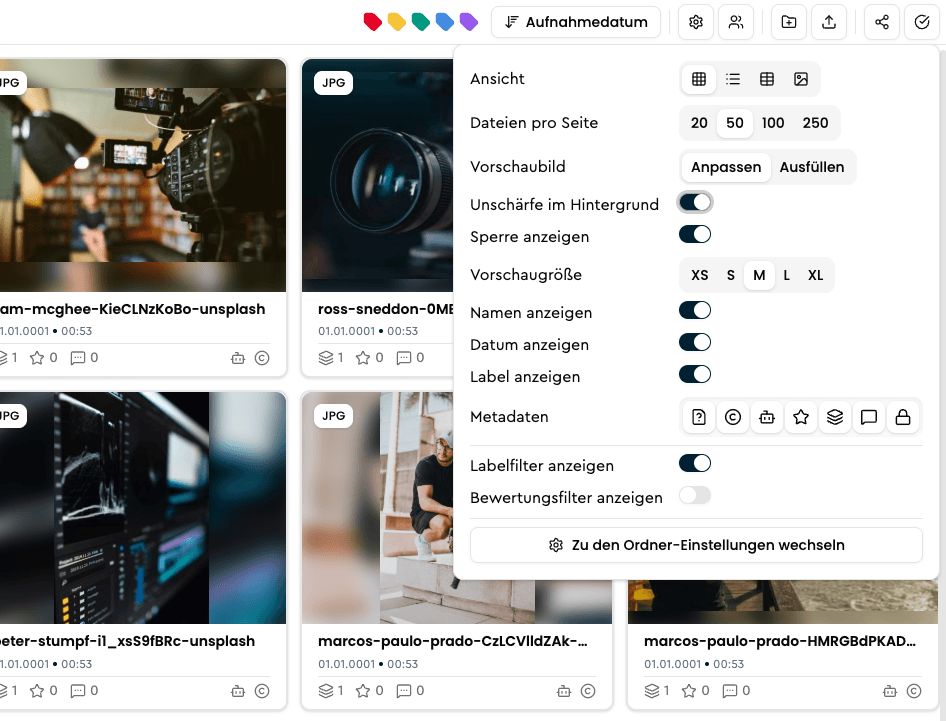
Task: Click the upload icon in toolbar
Action: coord(829,22)
